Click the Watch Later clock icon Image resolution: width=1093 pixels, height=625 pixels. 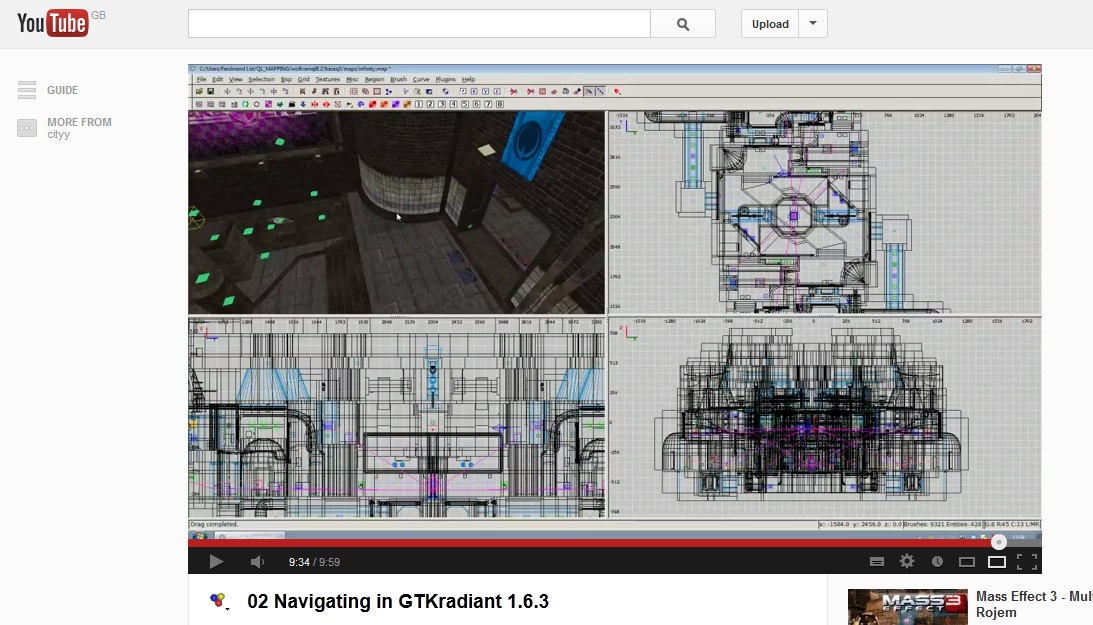click(937, 562)
